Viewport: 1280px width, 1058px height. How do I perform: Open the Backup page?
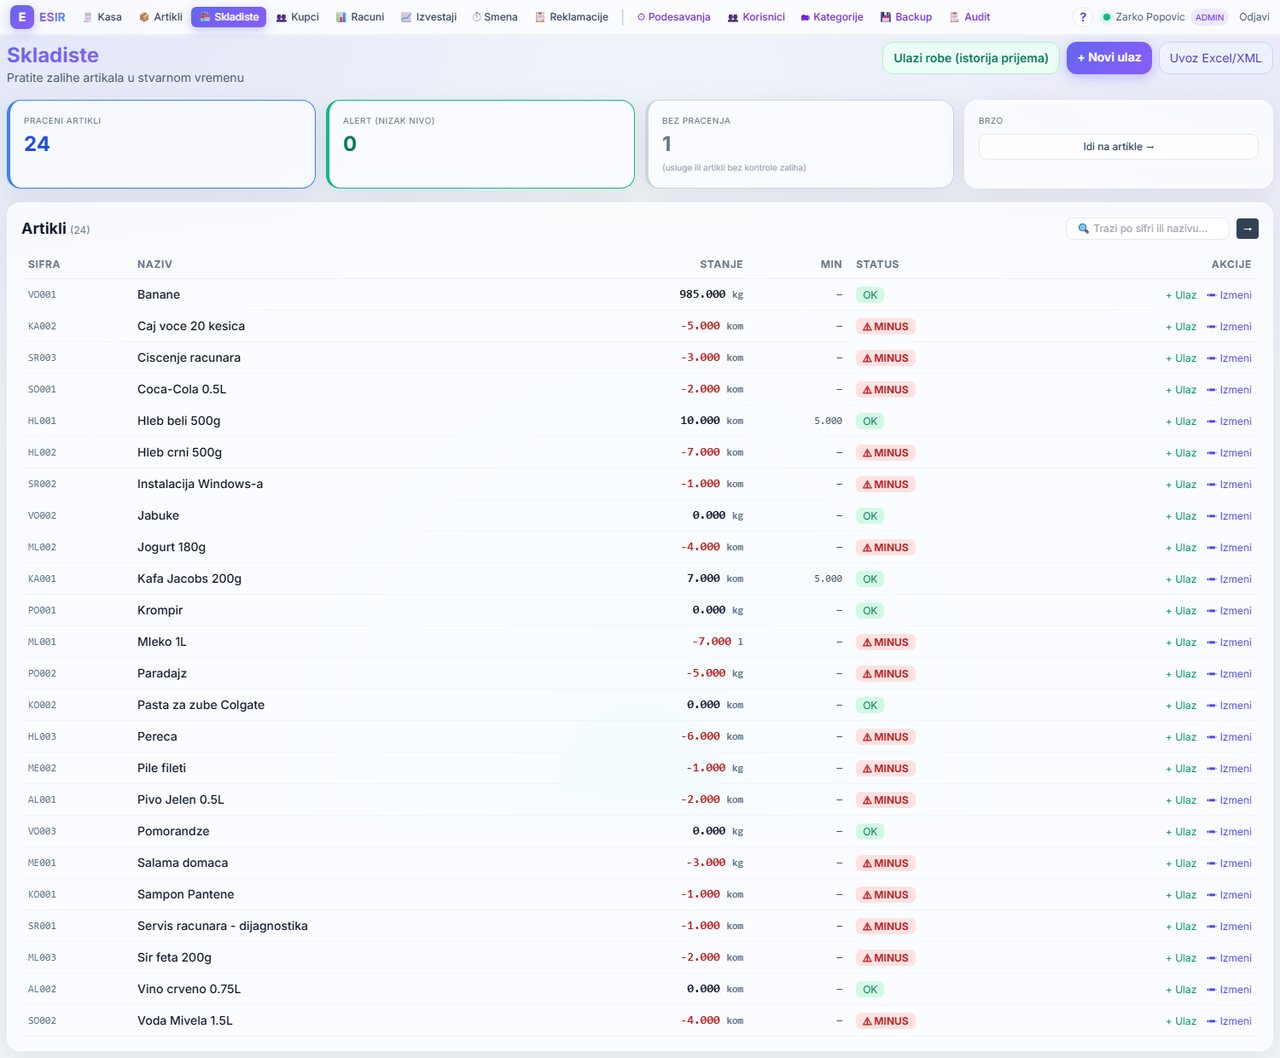click(x=906, y=17)
